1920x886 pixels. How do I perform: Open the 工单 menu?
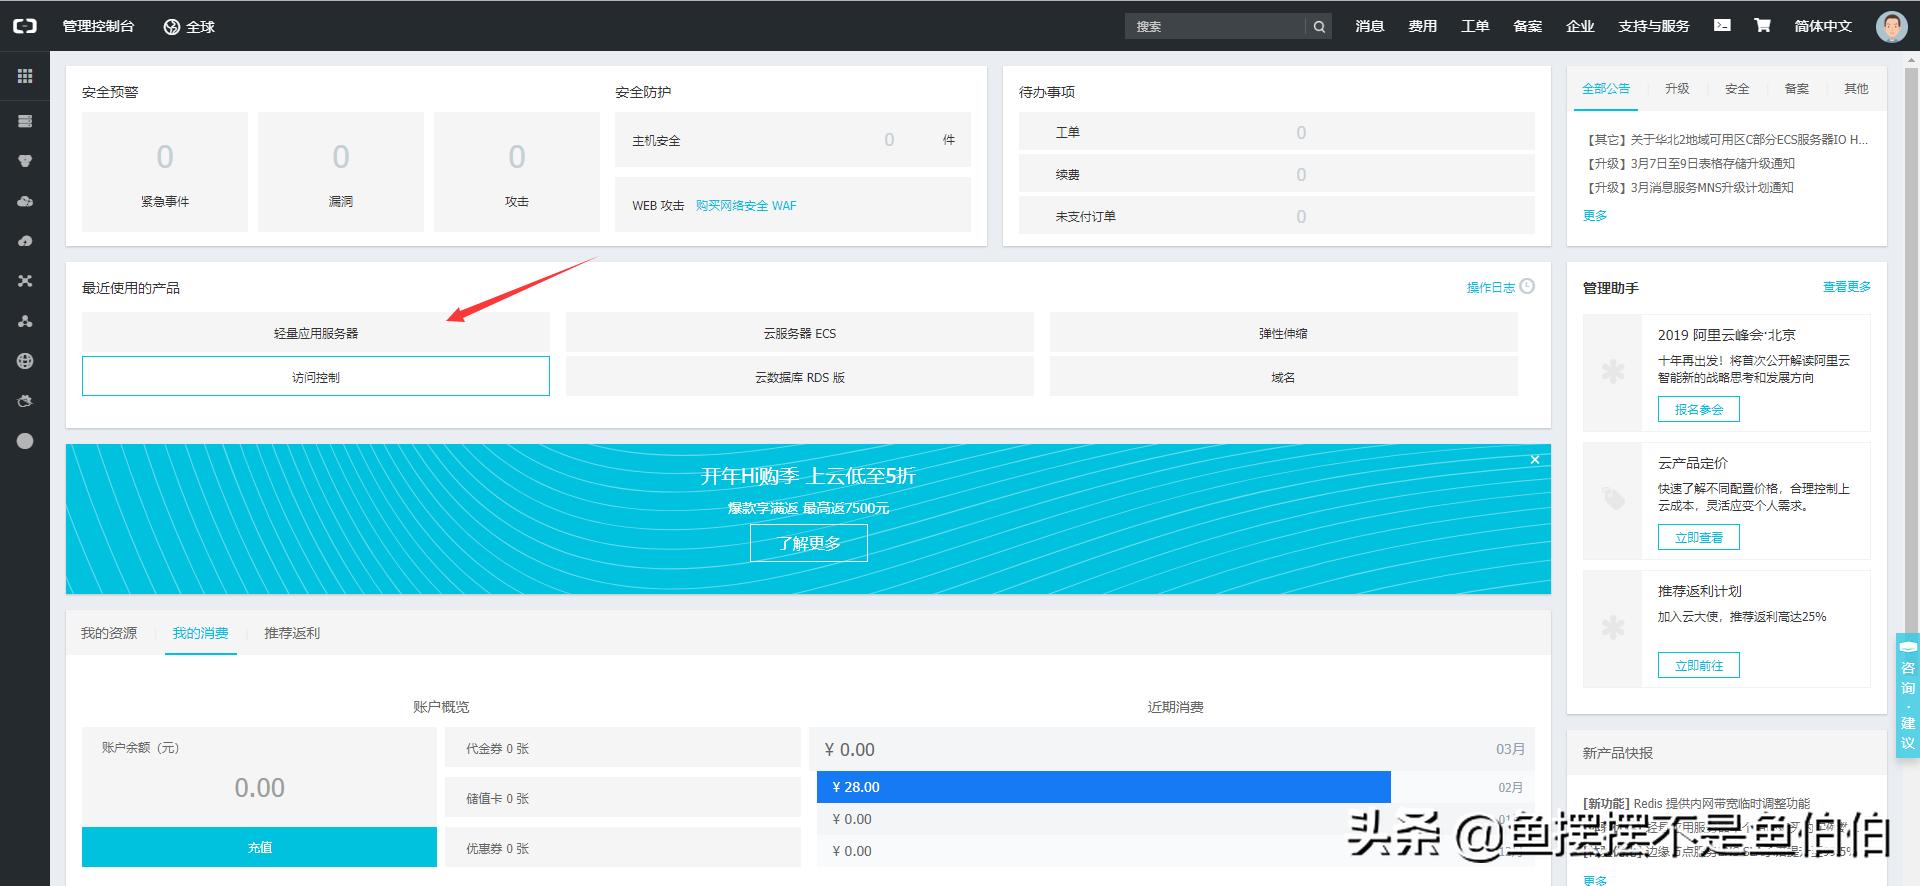tap(1475, 26)
